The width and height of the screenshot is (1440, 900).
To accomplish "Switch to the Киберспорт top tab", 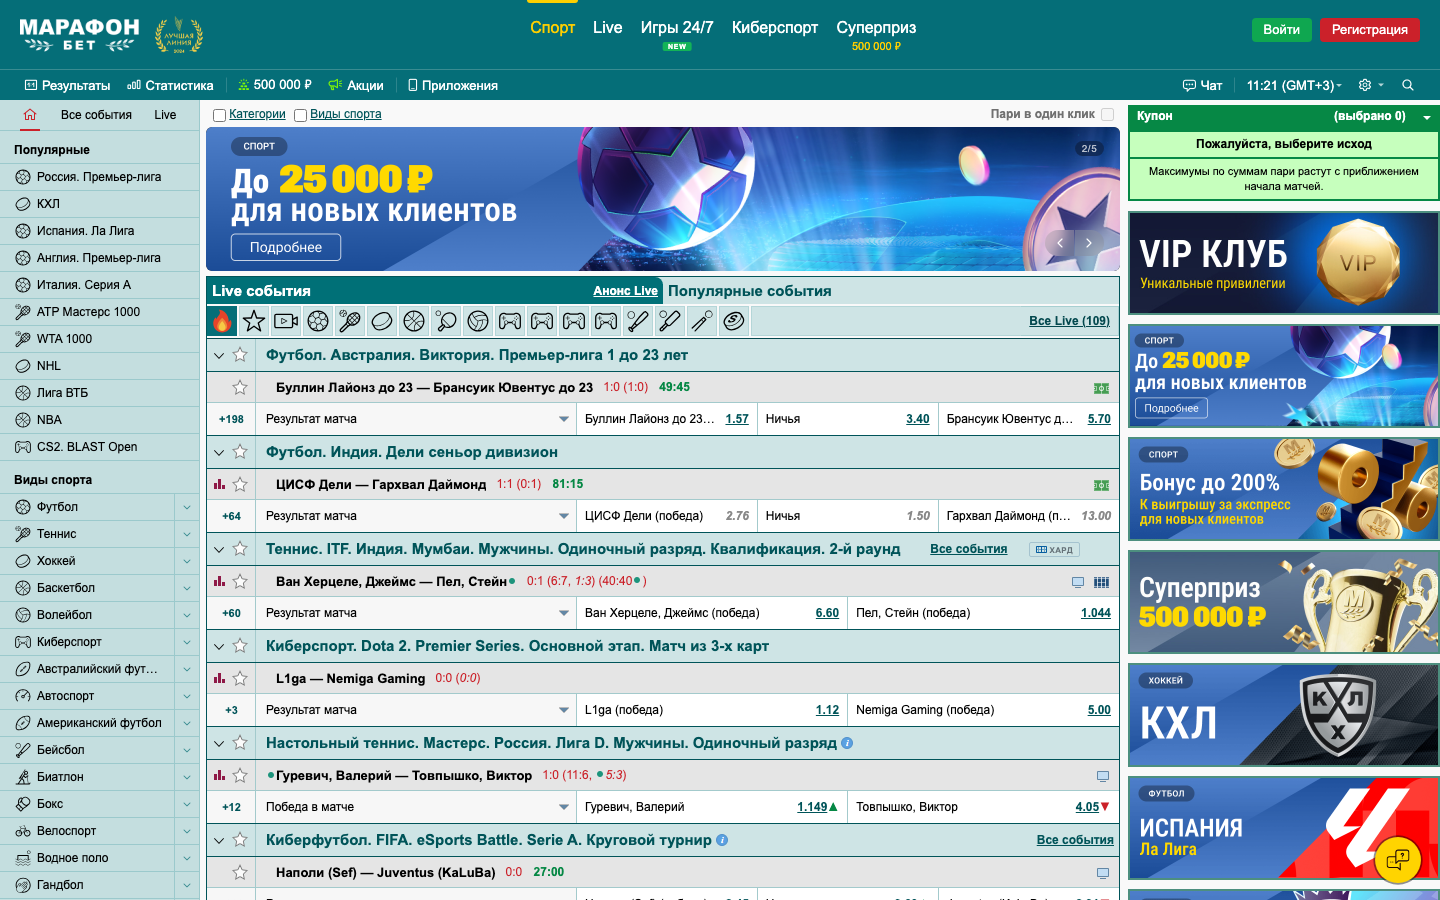I will (774, 28).
